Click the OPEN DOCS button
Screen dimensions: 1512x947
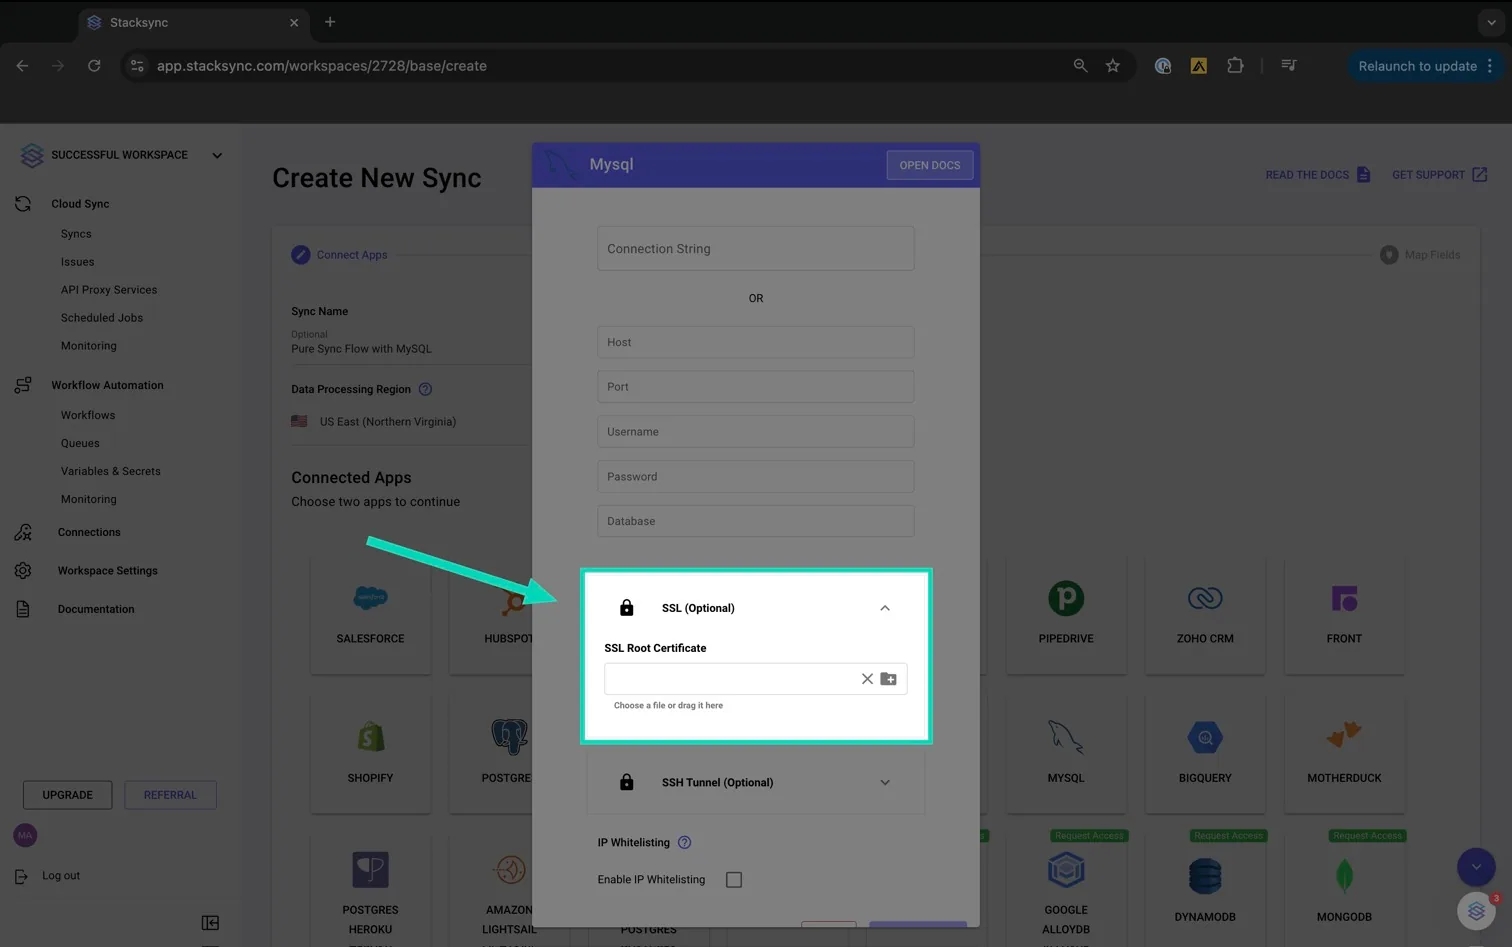[930, 165]
